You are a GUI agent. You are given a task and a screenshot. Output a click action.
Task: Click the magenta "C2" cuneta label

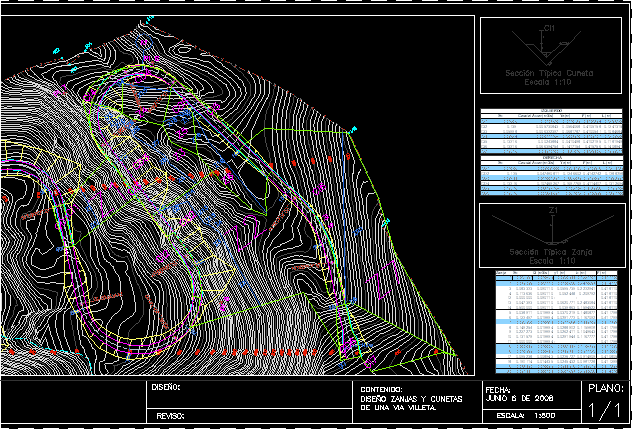coord(162,256)
